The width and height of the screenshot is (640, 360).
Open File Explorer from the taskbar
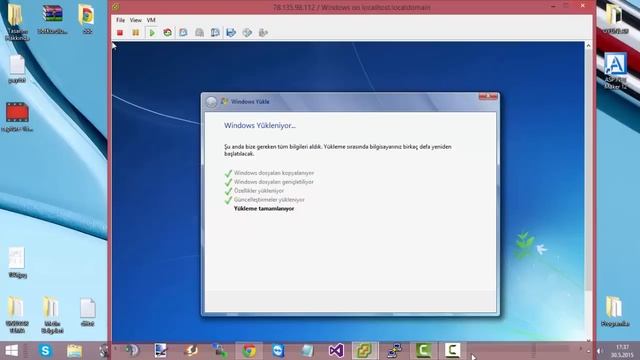[x=74, y=351]
